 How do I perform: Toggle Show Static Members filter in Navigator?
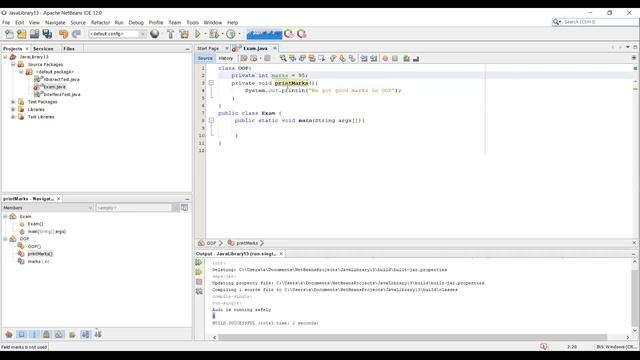pyautogui.click(x=34, y=334)
